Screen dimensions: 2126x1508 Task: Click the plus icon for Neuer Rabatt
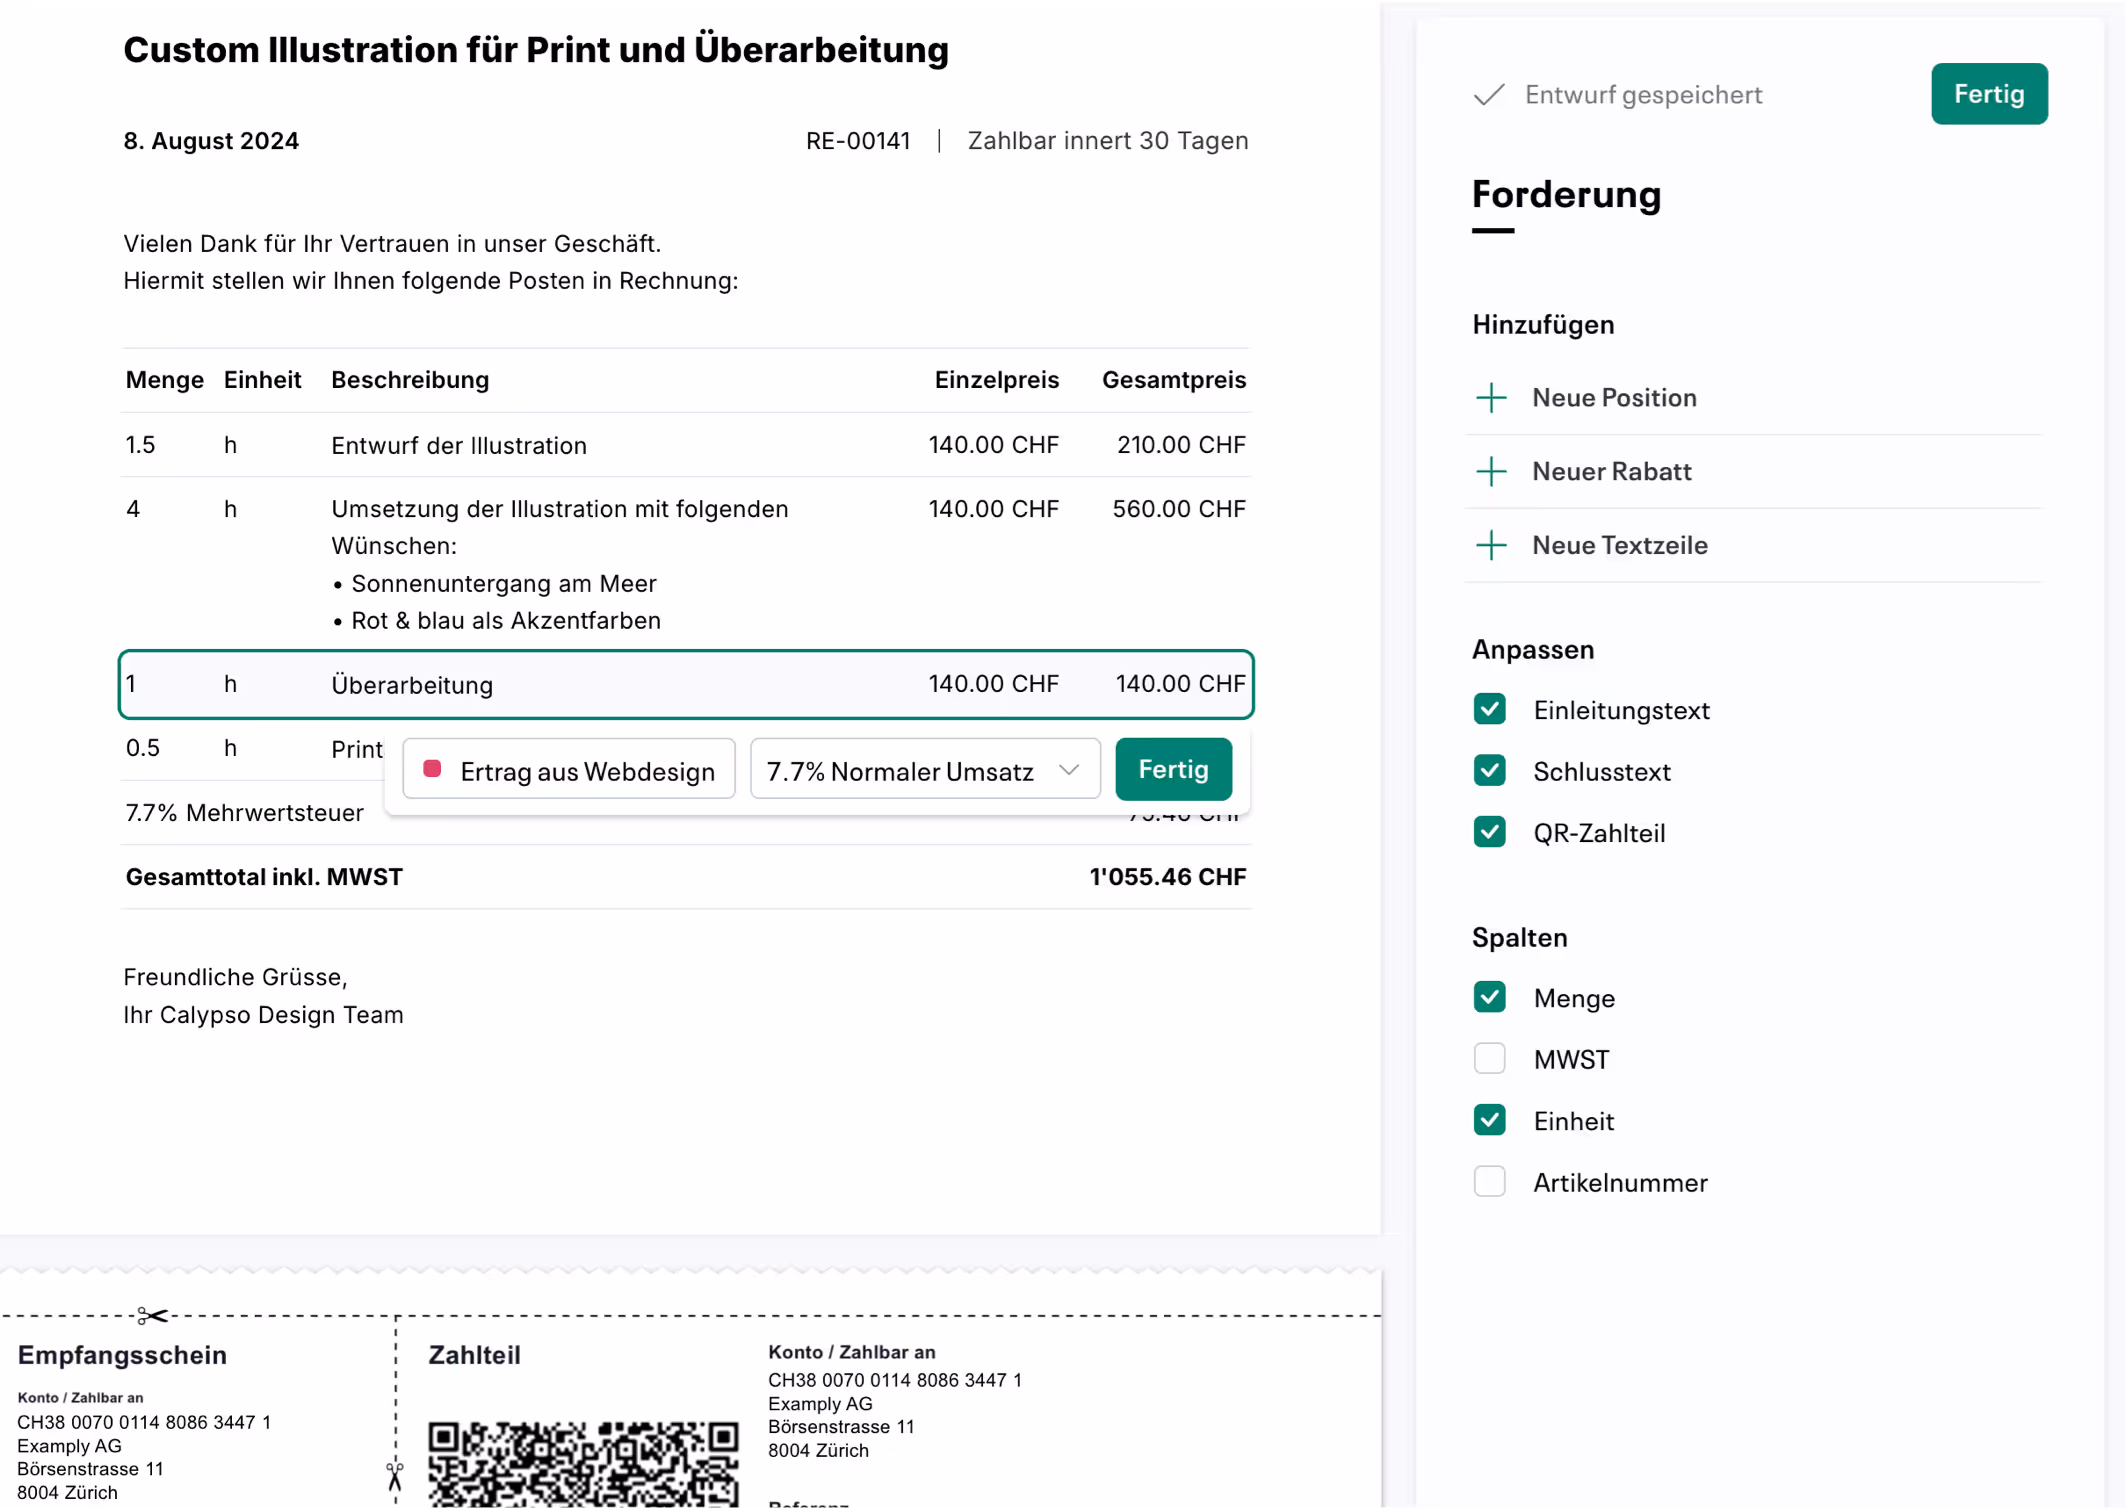(1491, 472)
